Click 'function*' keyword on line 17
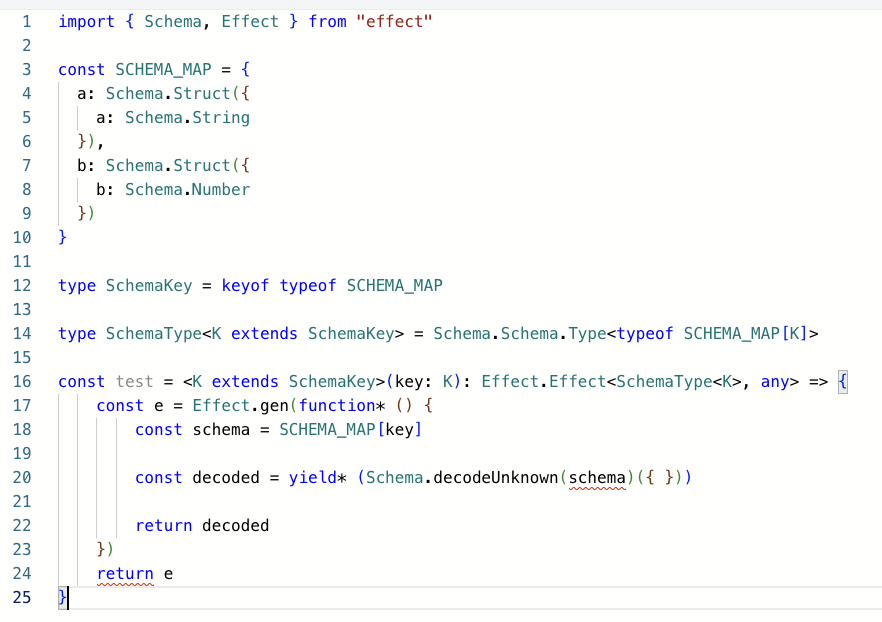Screen dimensions: 882x622 [x=341, y=405]
